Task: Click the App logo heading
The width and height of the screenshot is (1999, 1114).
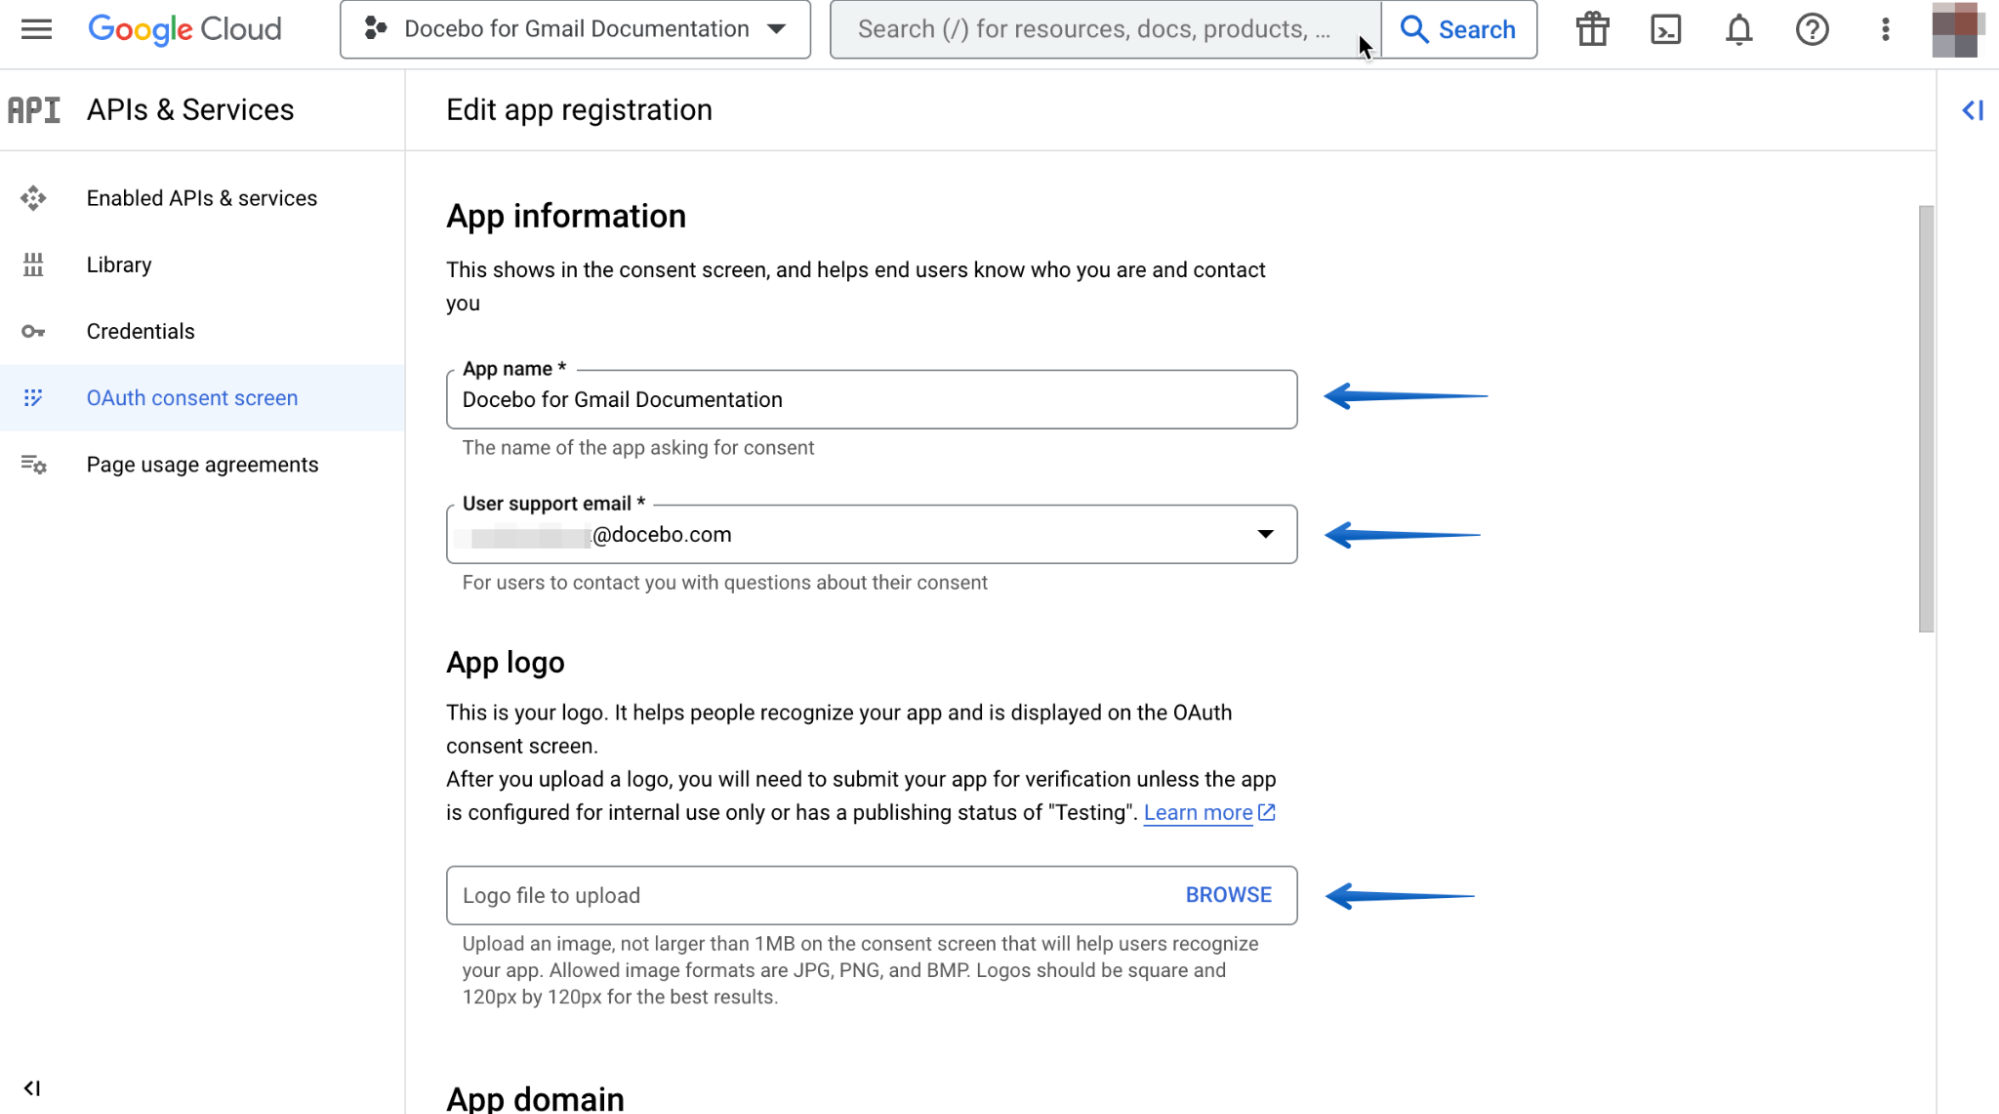Action: 505,663
